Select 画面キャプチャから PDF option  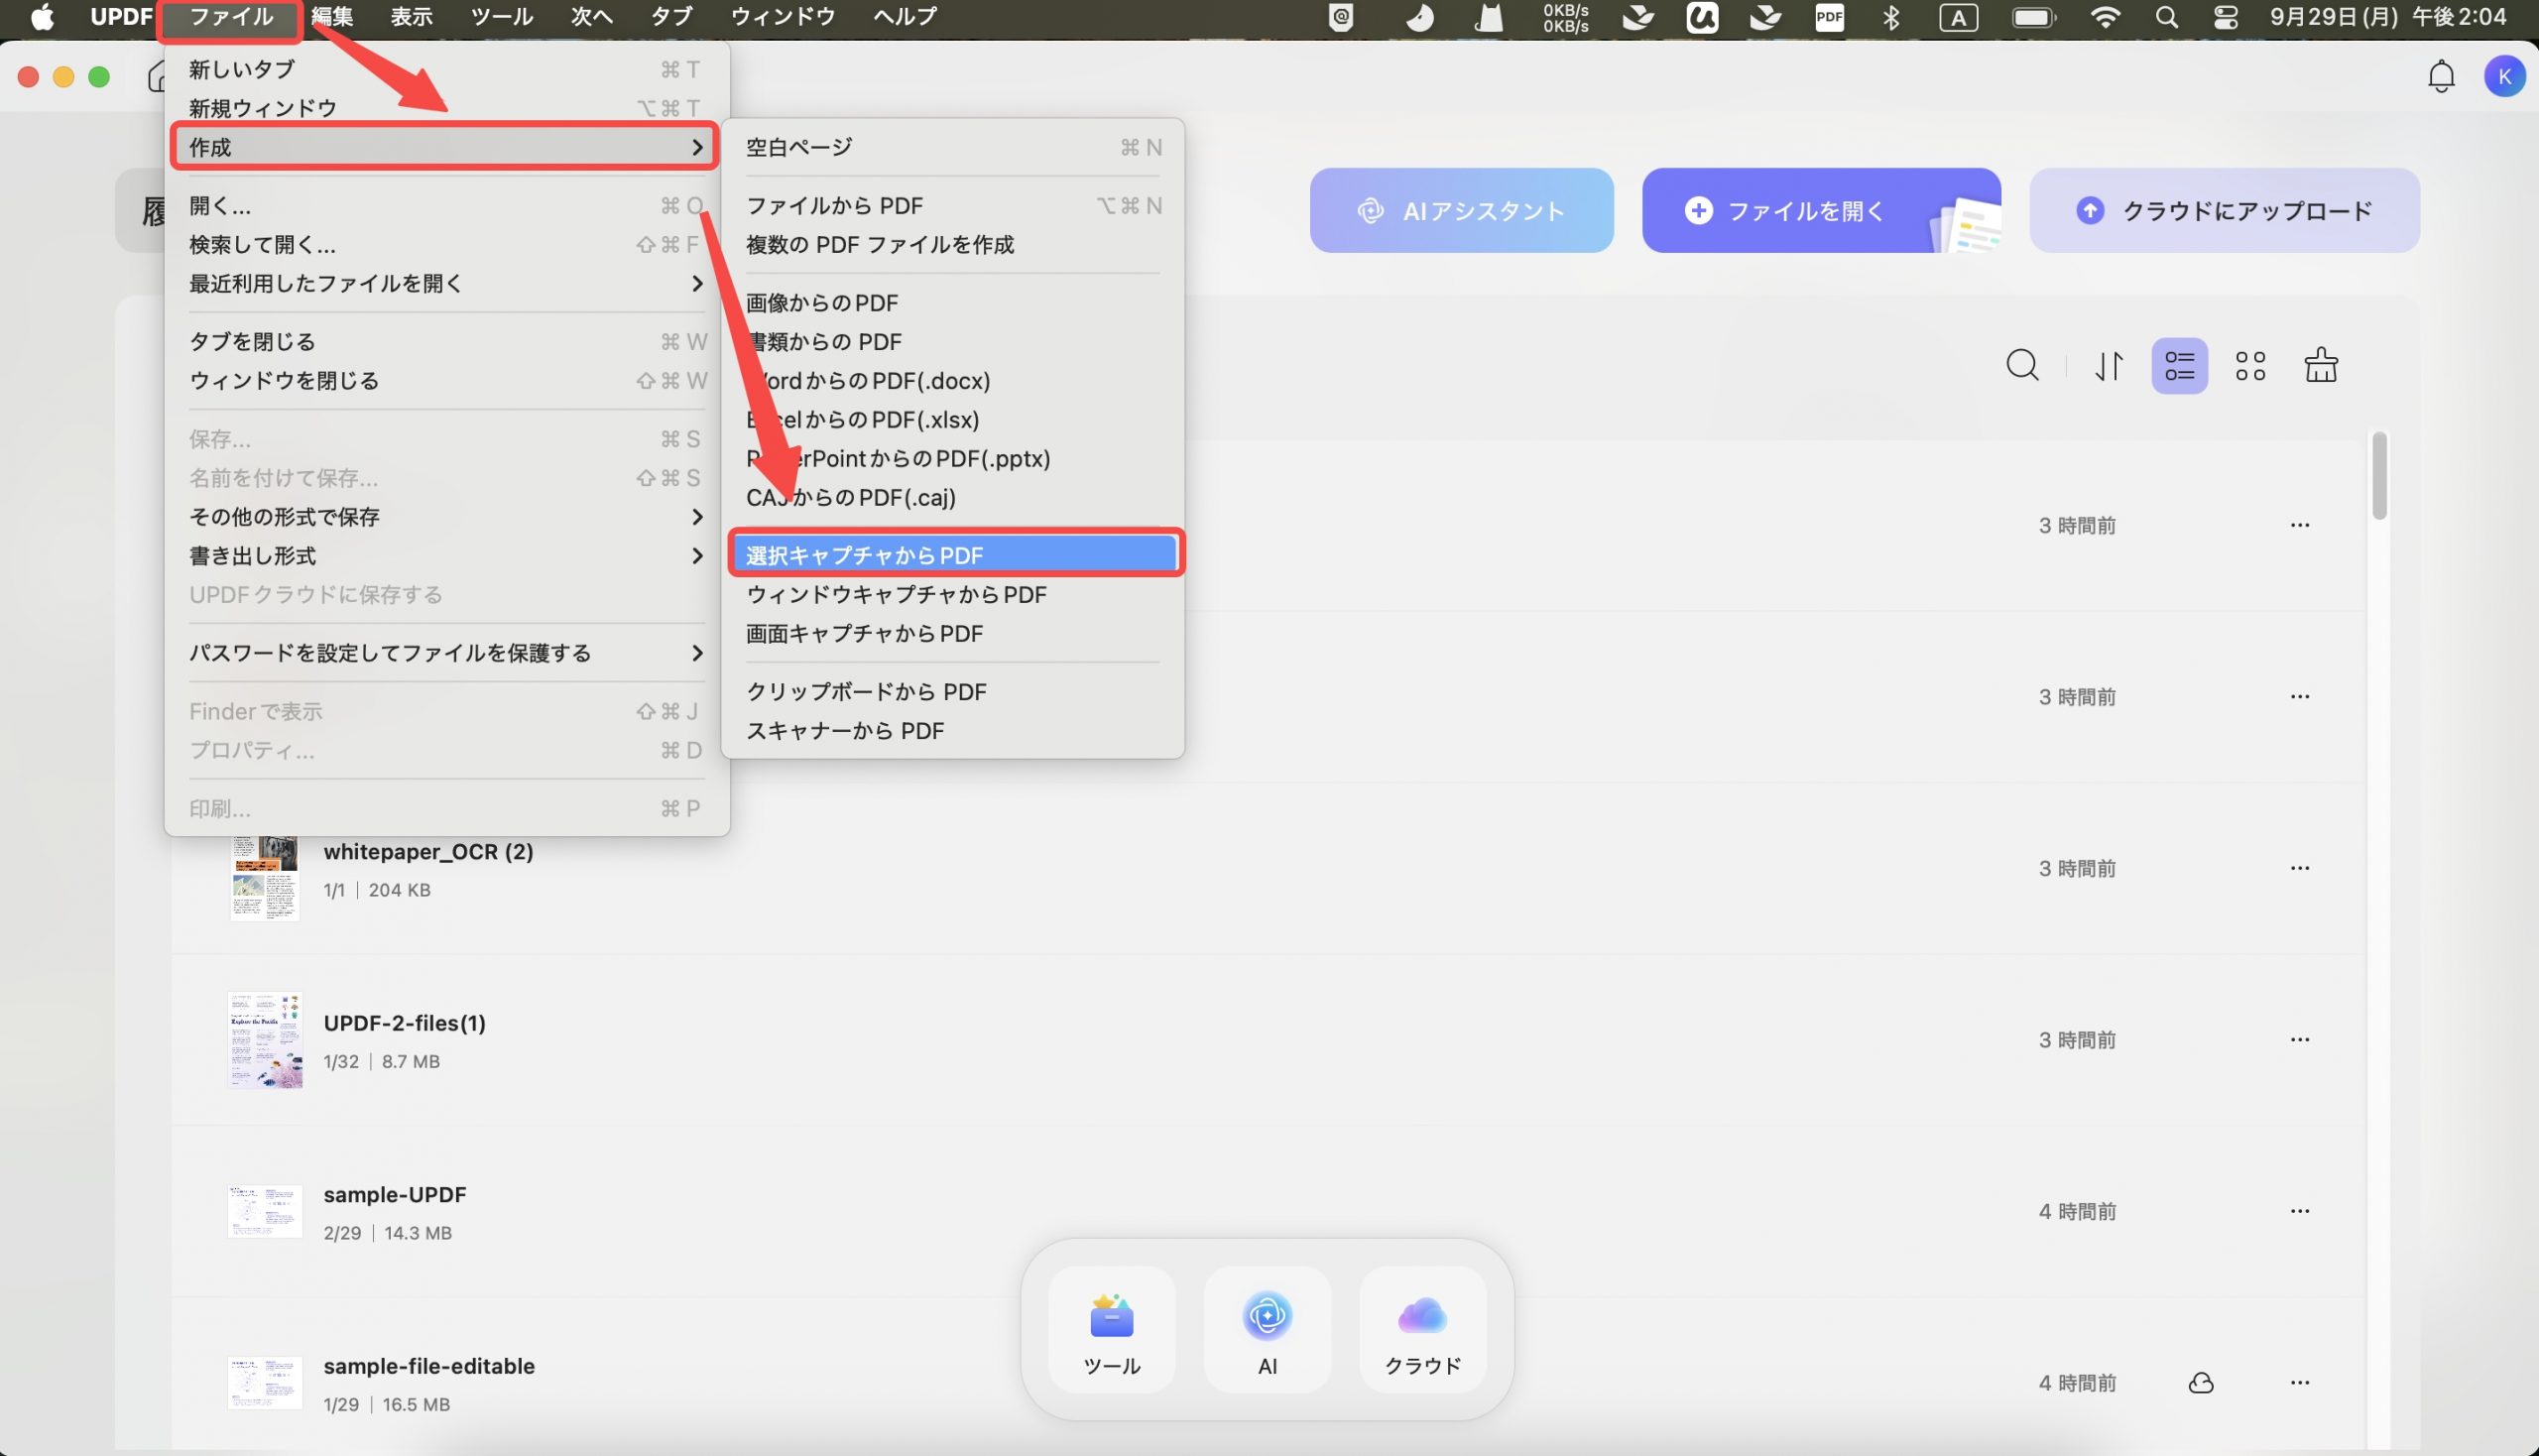coord(953,634)
